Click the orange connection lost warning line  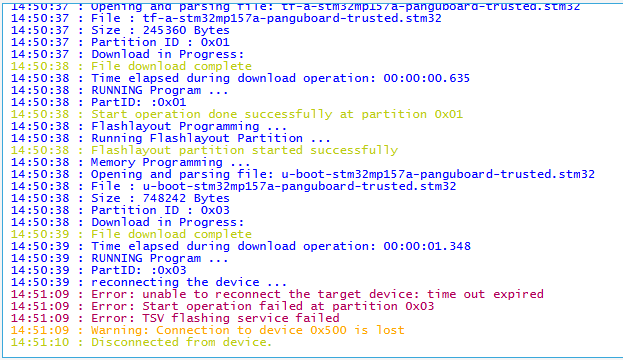[208, 330]
